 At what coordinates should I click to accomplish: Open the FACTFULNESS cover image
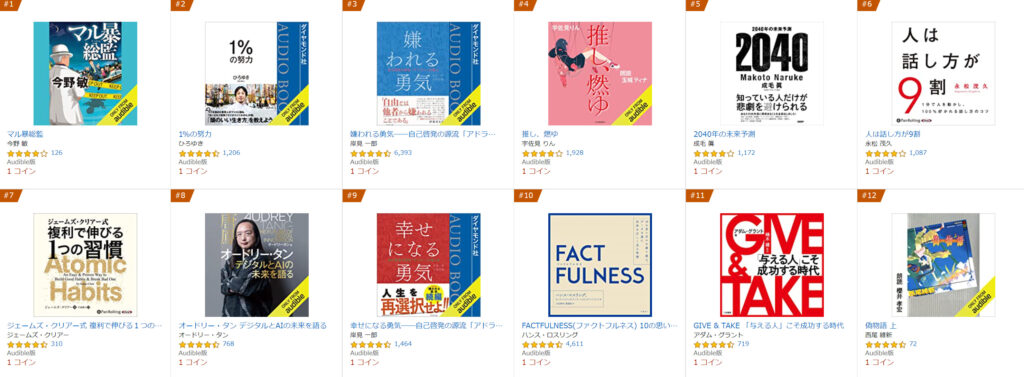[600, 265]
